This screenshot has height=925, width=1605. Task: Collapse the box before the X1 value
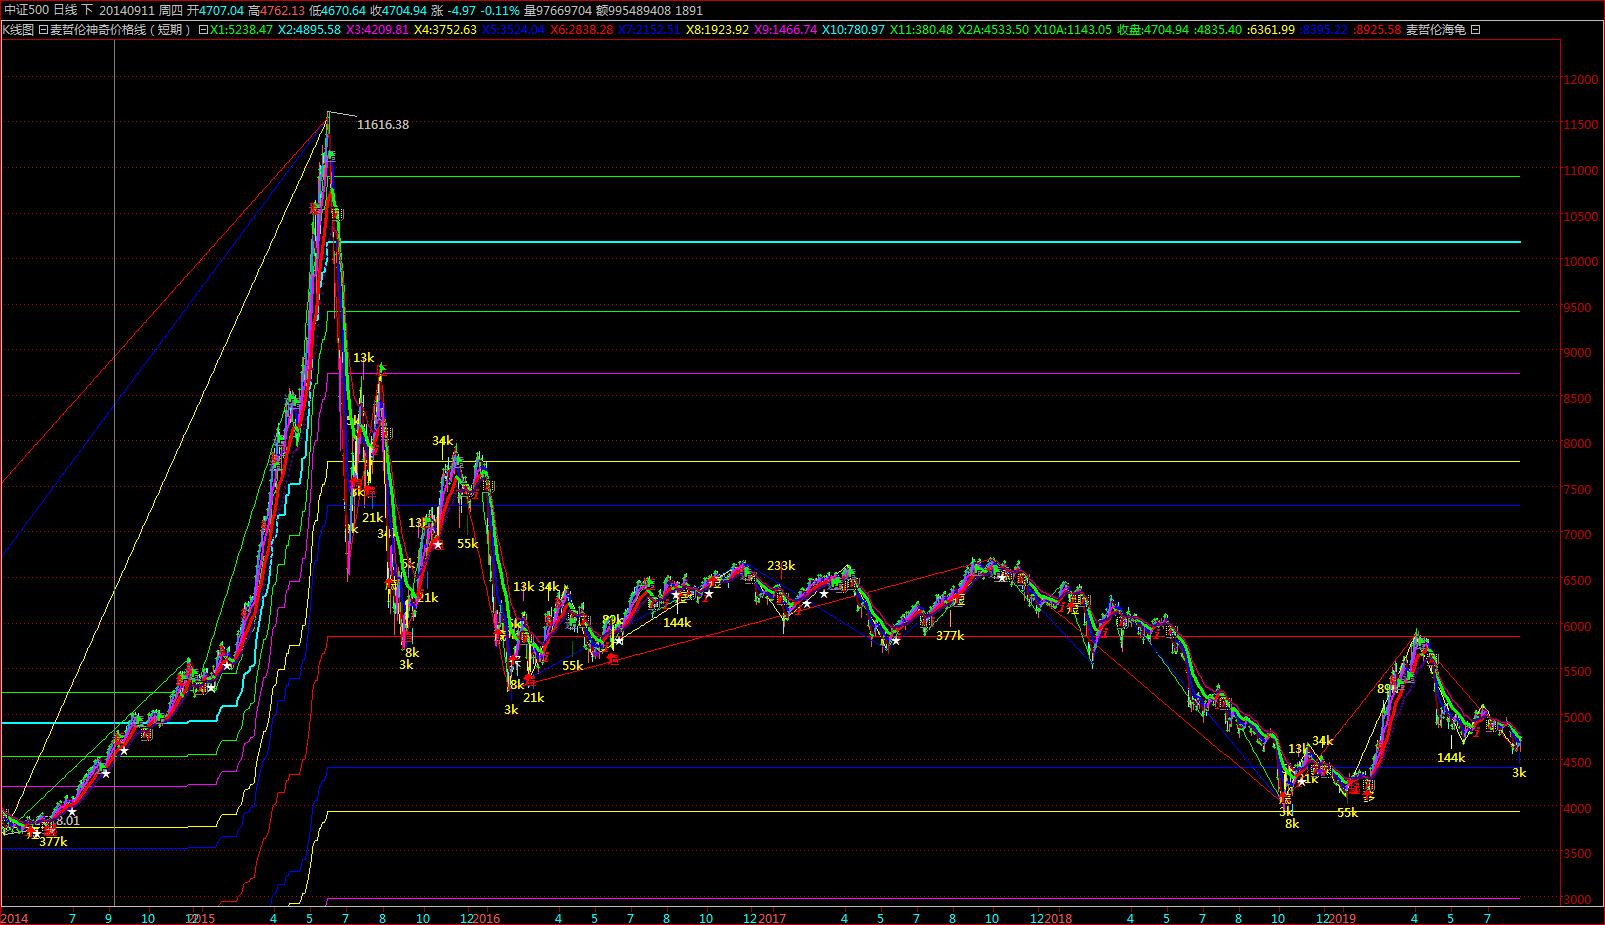pos(204,30)
